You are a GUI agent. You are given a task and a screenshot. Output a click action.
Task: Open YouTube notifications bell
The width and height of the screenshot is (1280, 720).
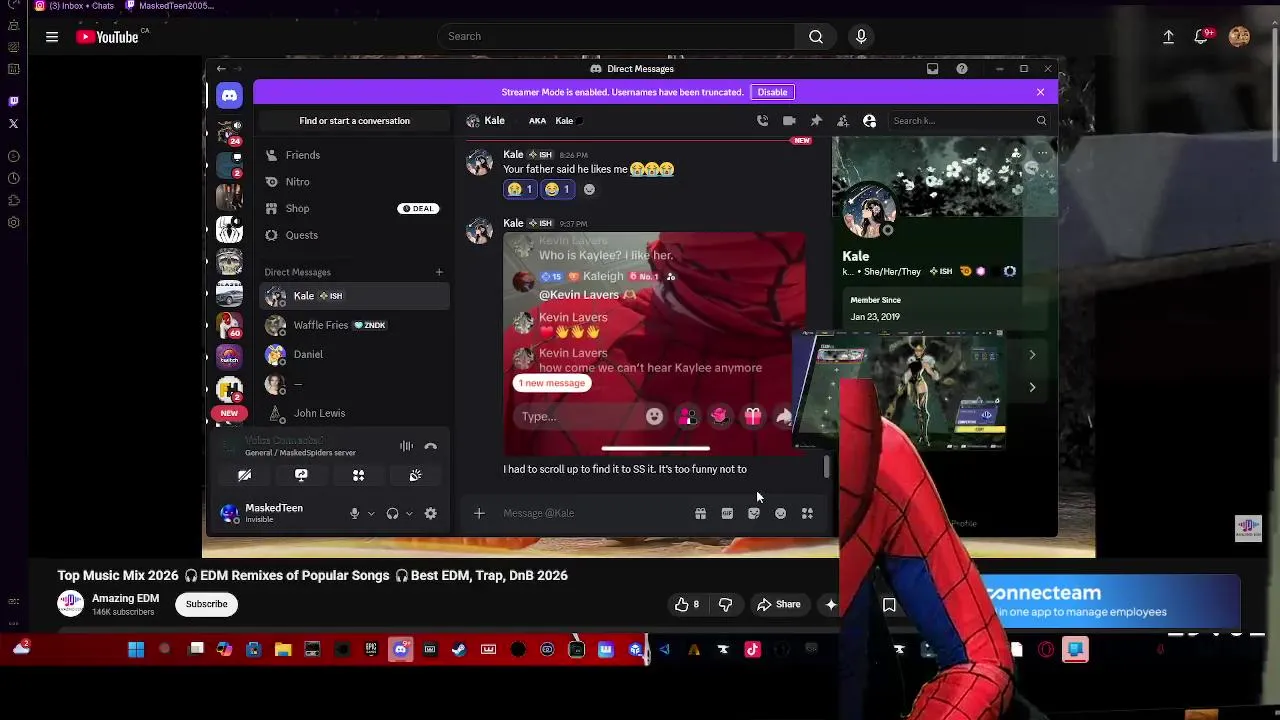1201,37
